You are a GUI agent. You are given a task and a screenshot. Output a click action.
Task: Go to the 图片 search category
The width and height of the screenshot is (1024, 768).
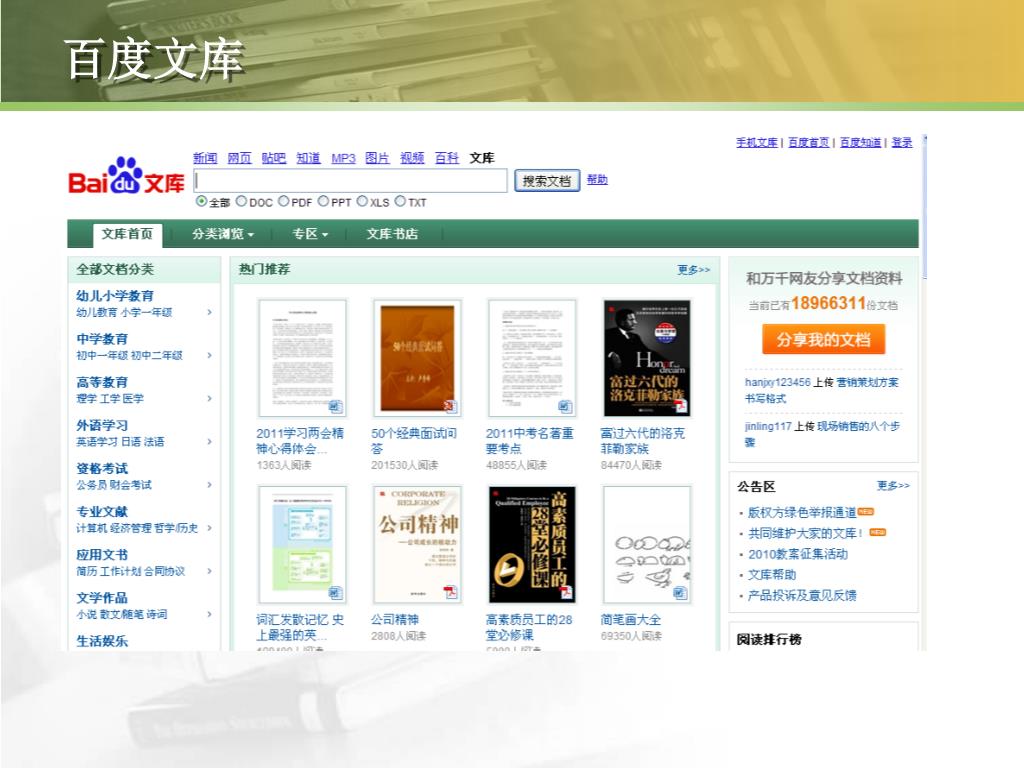pos(377,158)
